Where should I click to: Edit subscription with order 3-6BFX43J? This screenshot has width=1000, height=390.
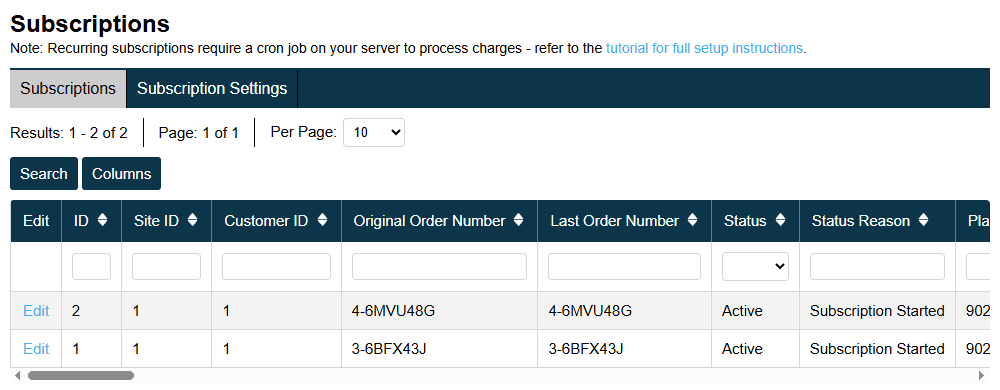pos(36,349)
